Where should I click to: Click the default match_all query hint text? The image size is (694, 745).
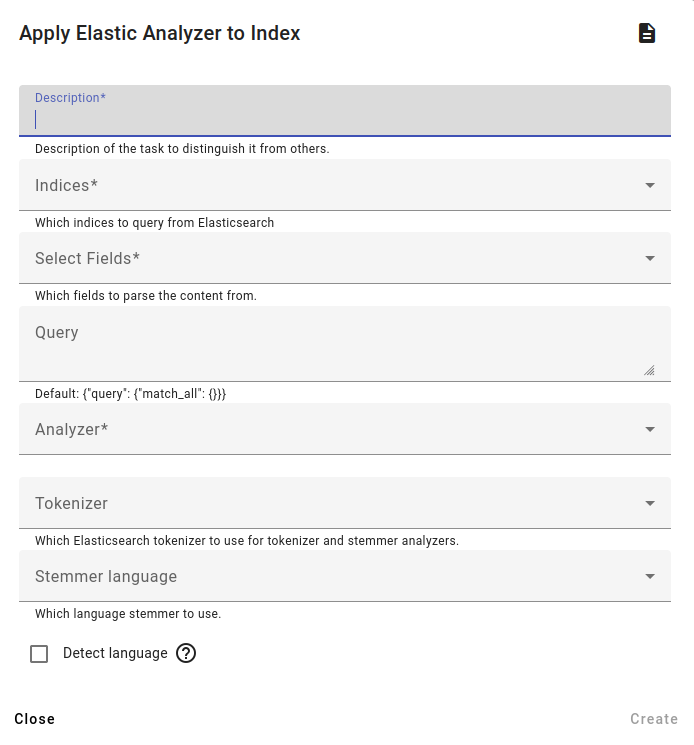click(131, 394)
